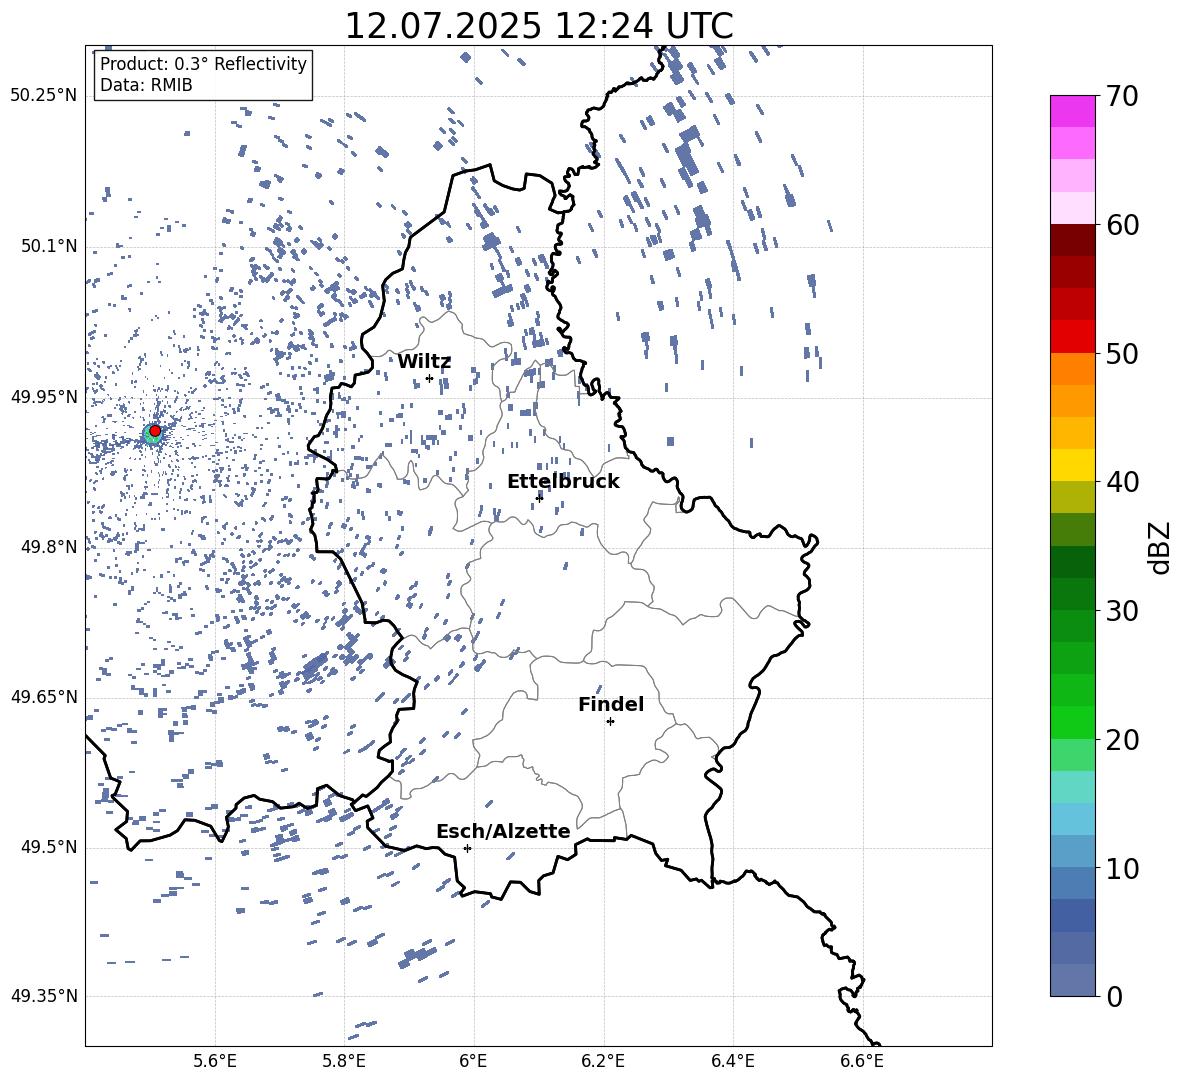Screen dimensions: 1184x1081
Task: Click the 49.35°N latitude label
Action: coord(44,996)
